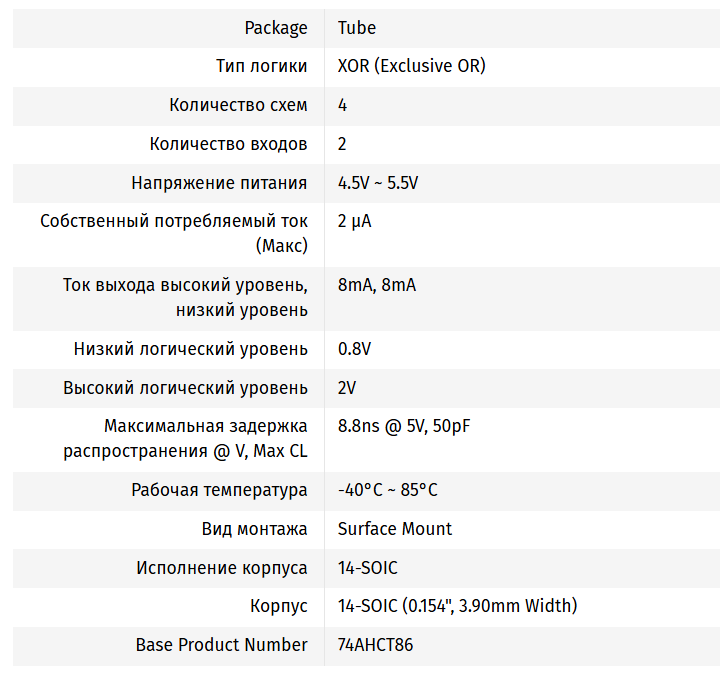Click the 'Напряжение питания' label
The width and height of the screenshot is (720, 674).
click(x=220, y=183)
